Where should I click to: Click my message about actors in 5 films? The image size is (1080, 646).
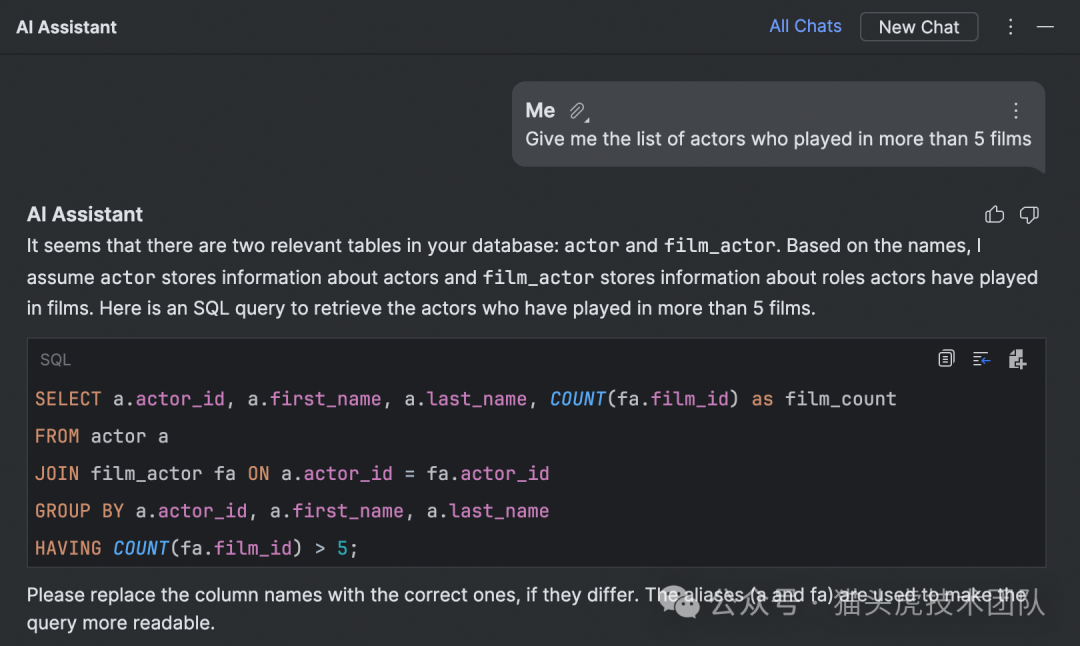(x=778, y=140)
